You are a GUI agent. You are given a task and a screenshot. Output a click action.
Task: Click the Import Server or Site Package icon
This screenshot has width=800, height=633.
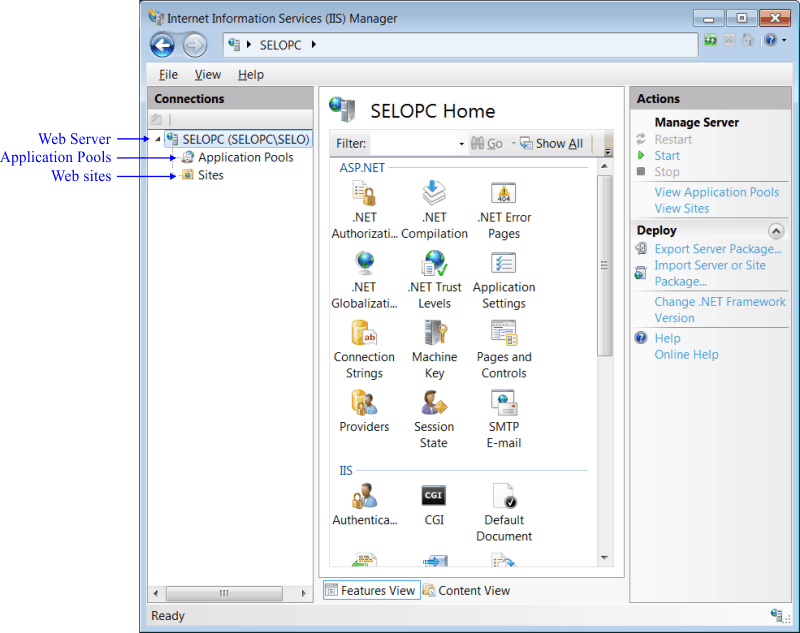(x=641, y=273)
